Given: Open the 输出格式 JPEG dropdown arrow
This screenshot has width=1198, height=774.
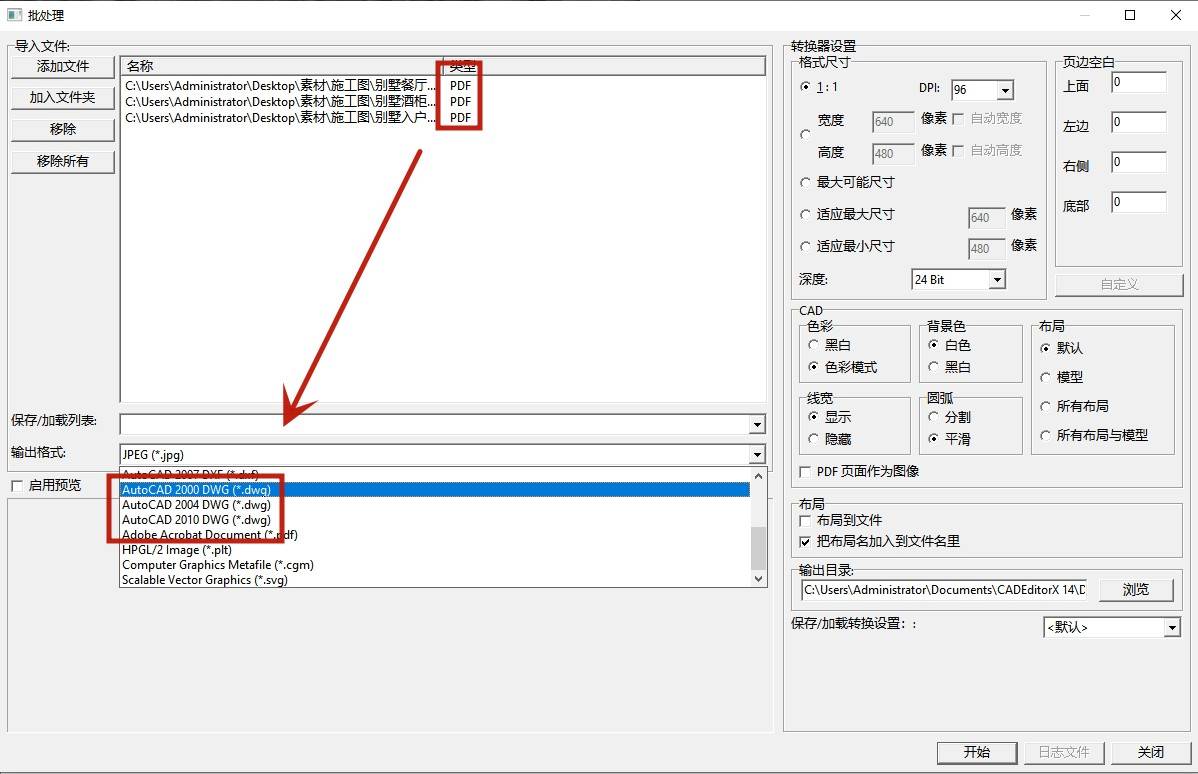Looking at the screenshot, I should (756, 455).
